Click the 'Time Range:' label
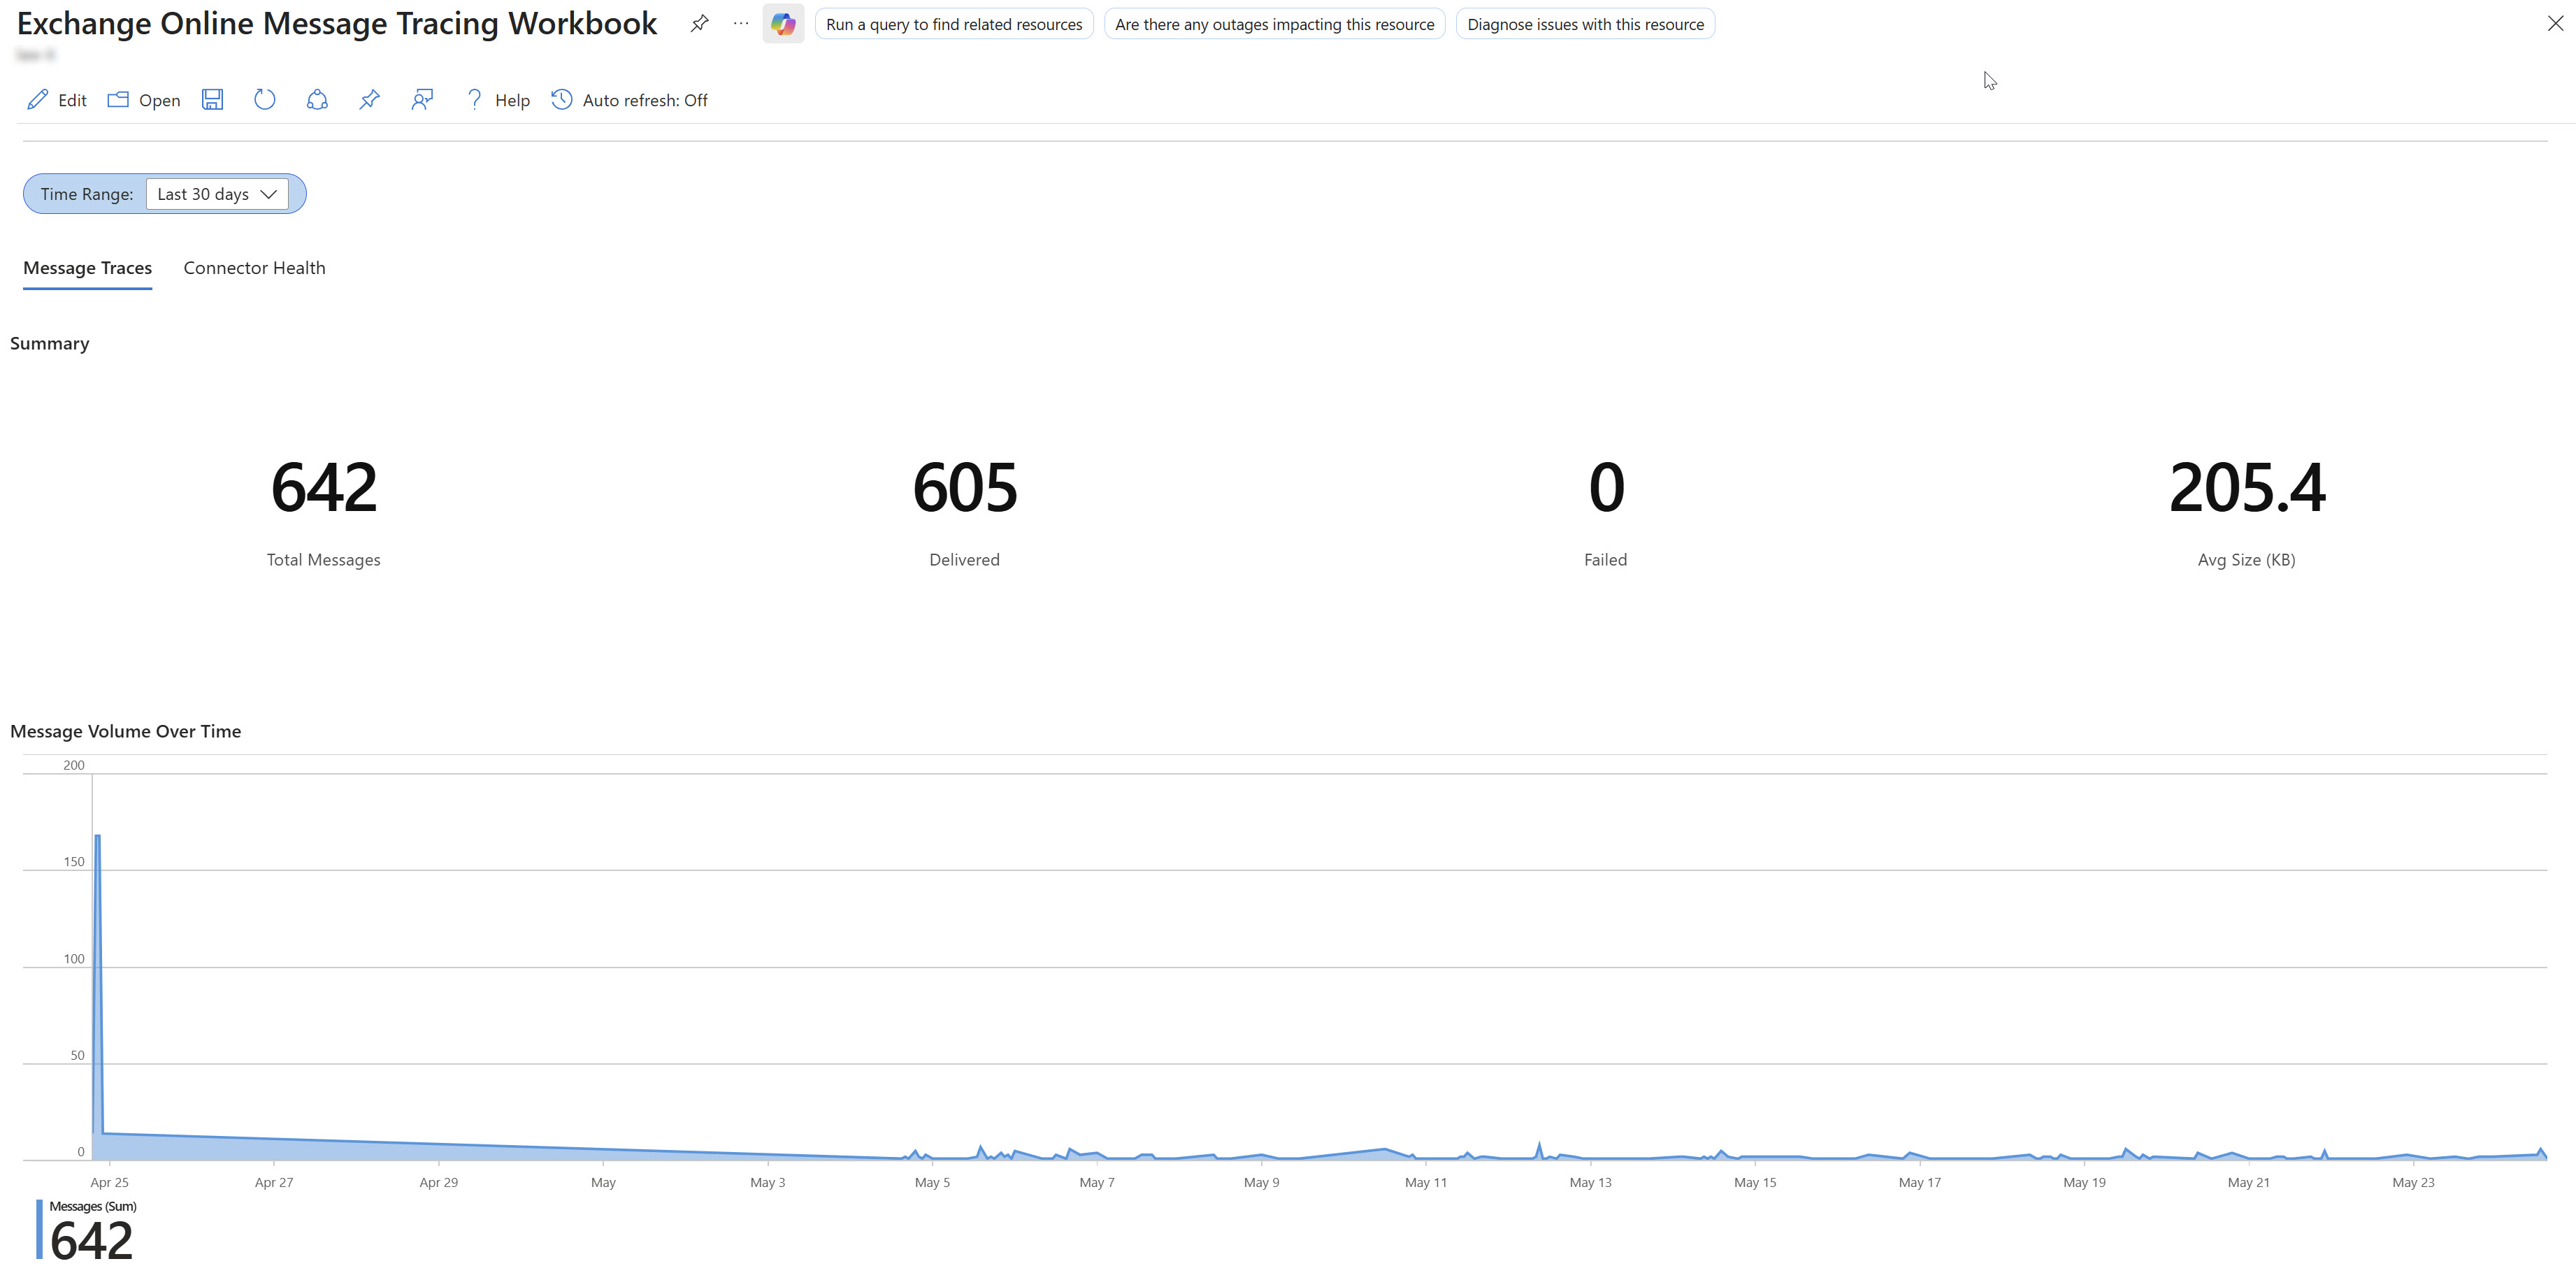The height and width of the screenshot is (1266, 2576). 87,194
